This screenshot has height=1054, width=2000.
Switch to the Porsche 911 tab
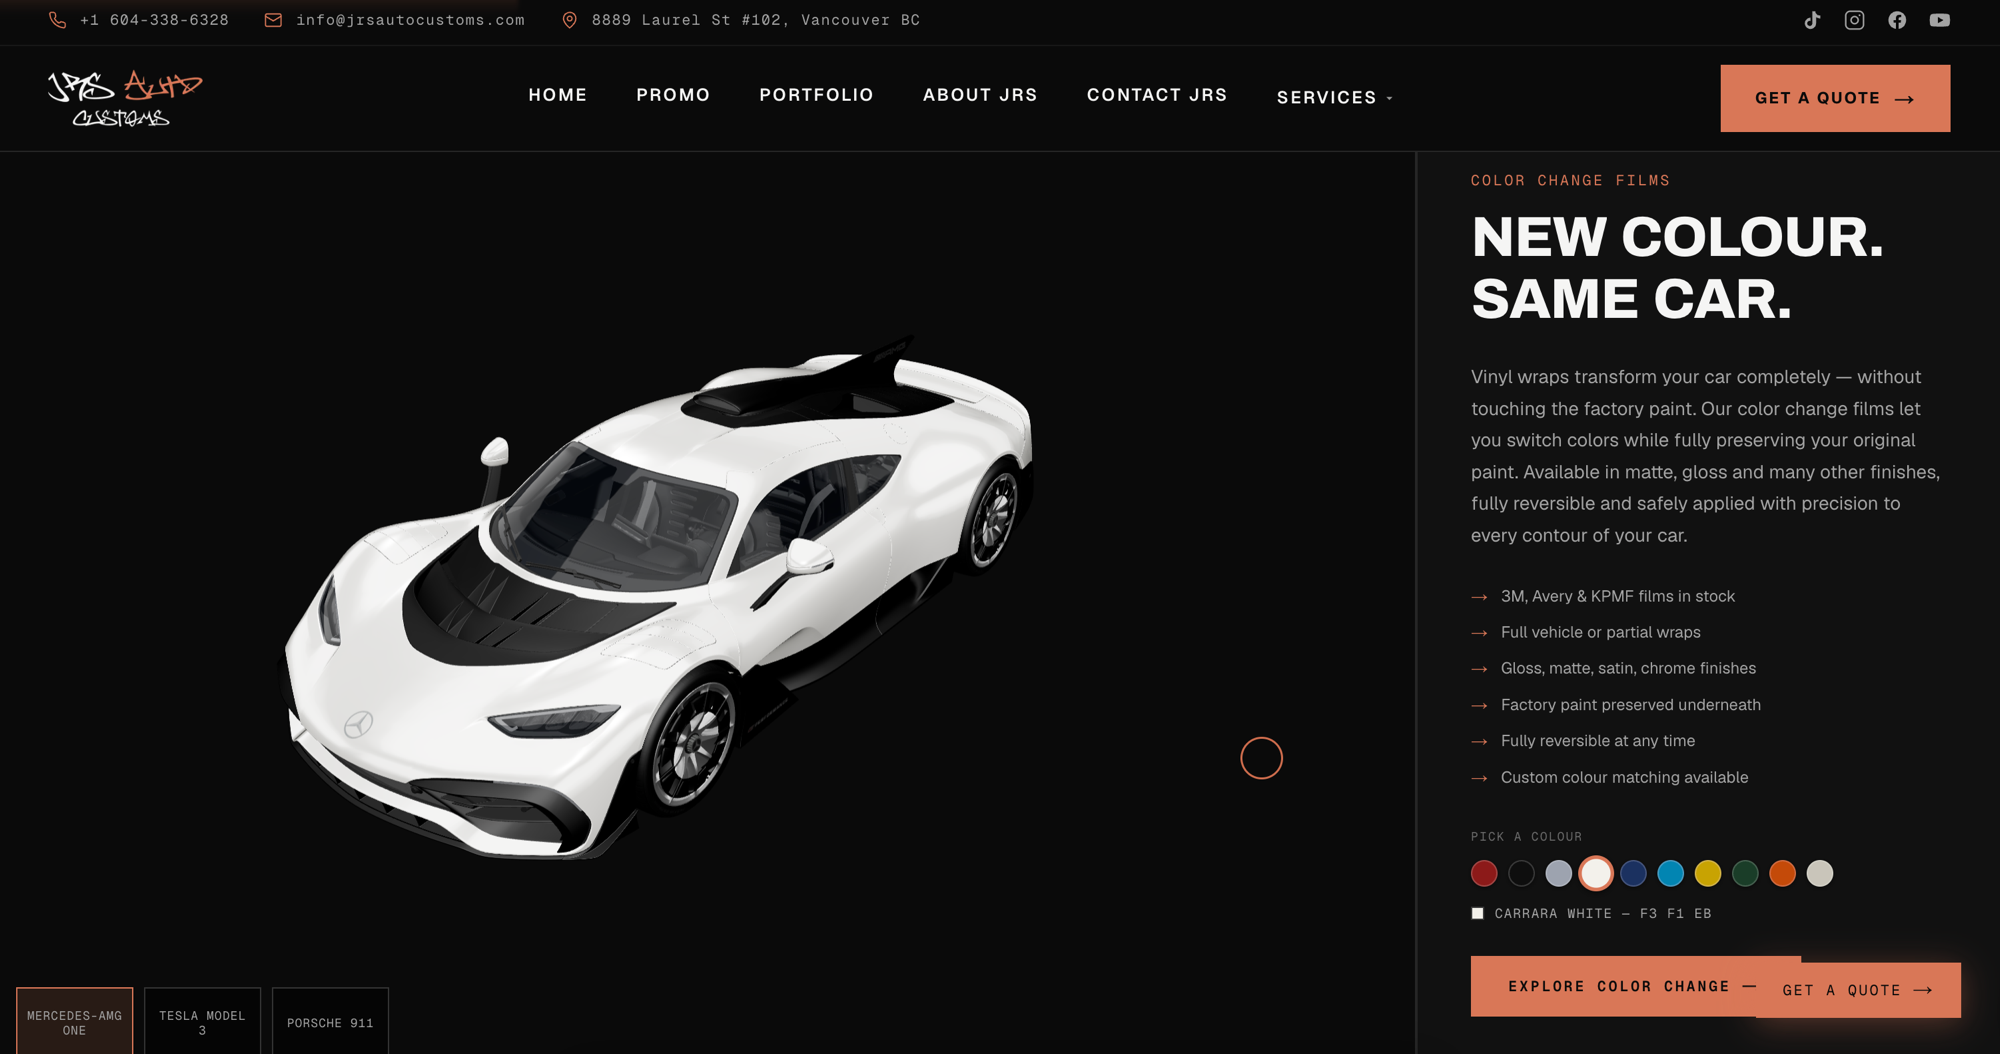click(330, 1021)
